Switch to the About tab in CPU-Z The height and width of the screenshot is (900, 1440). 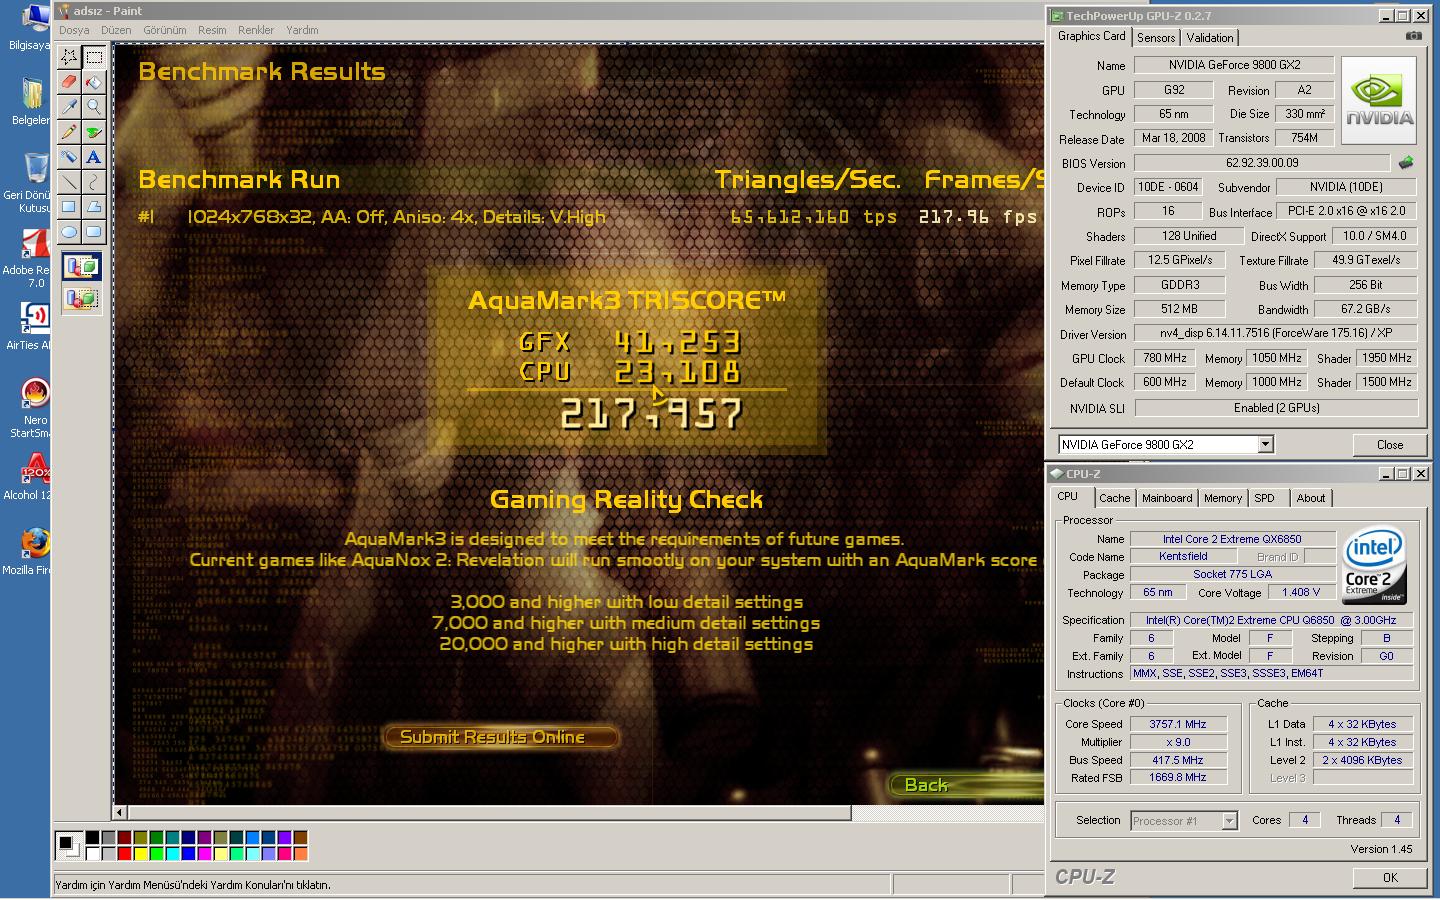pyautogui.click(x=1311, y=498)
